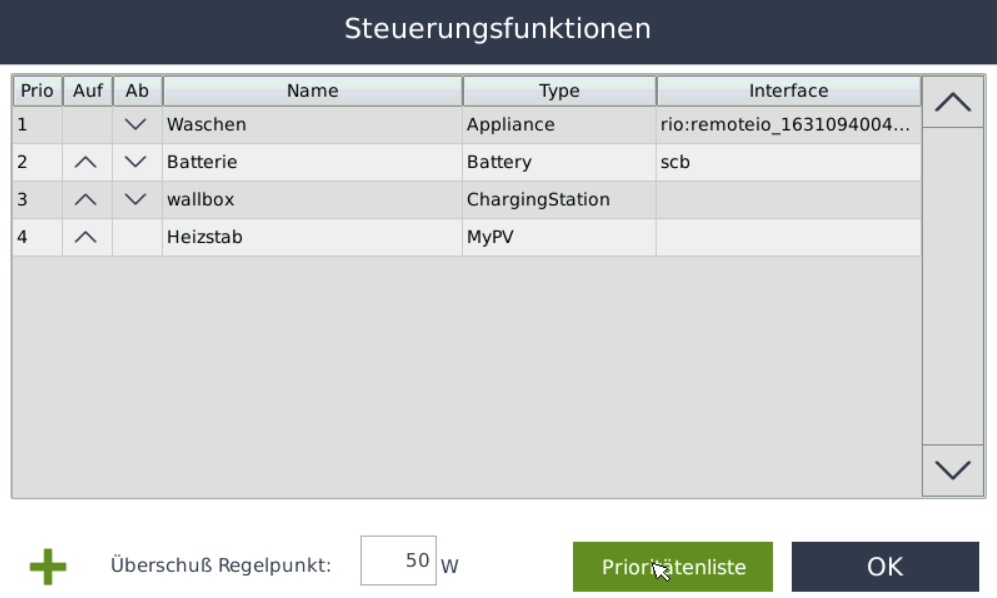Raise wallbox priority with up arrow
The height and width of the screenshot is (598, 997).
click(87, 200)
